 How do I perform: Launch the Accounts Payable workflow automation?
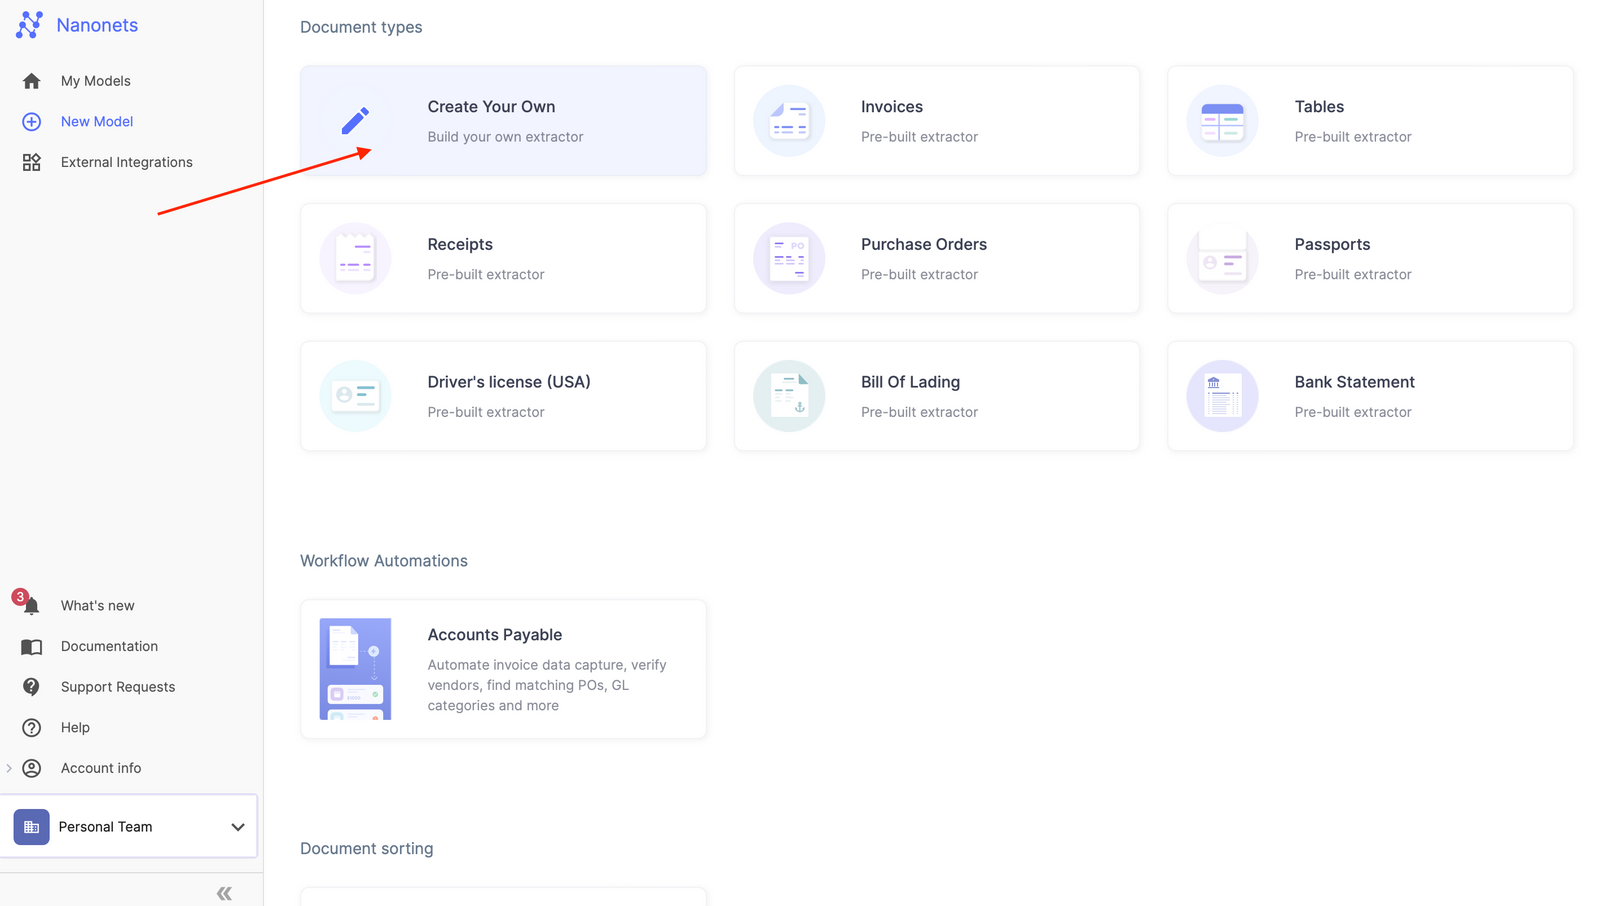coord(503,668)
